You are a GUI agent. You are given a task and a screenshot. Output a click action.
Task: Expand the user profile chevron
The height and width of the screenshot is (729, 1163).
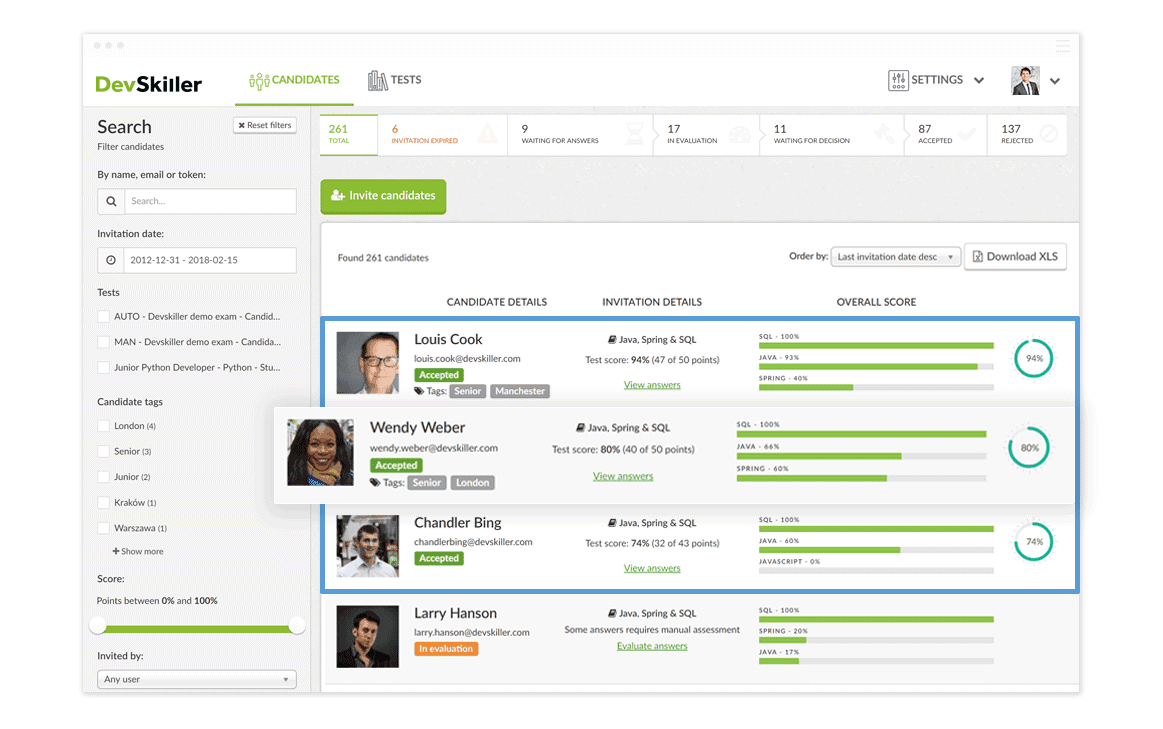coord(1055,81)
